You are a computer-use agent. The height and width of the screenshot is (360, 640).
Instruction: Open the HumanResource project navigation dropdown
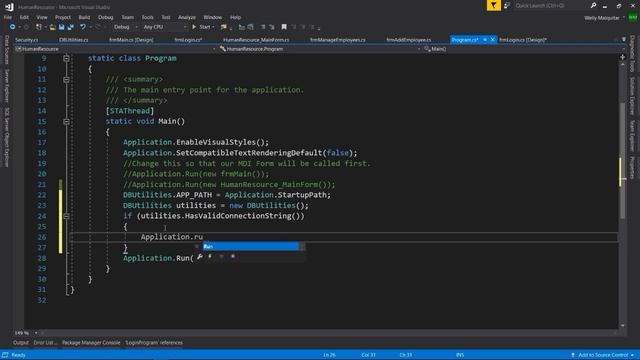[115, 49]
